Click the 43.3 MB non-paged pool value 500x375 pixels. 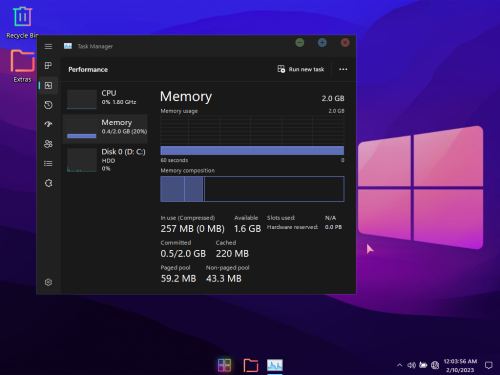224,279
